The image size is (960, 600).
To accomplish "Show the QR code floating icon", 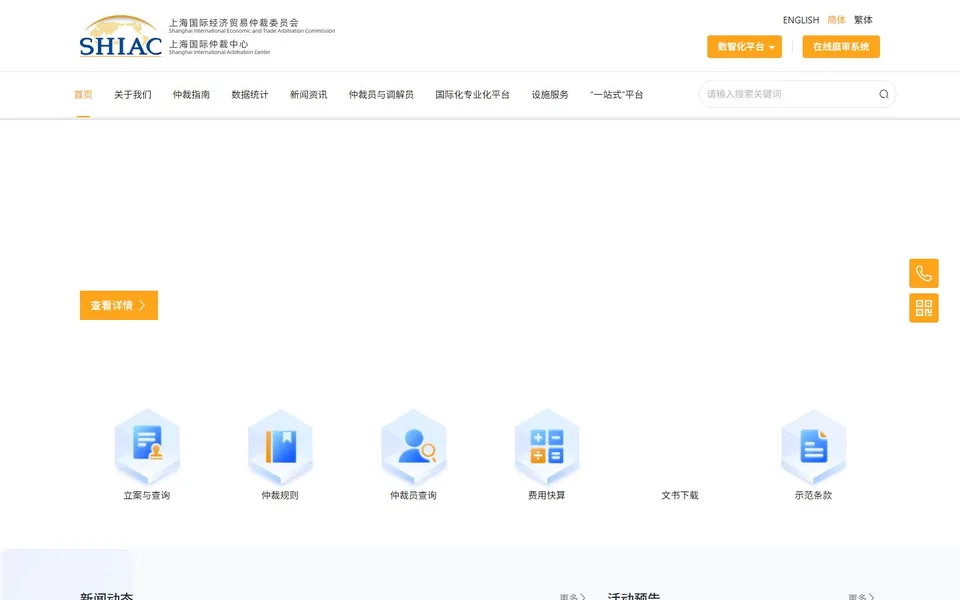I will pos(923,308).
